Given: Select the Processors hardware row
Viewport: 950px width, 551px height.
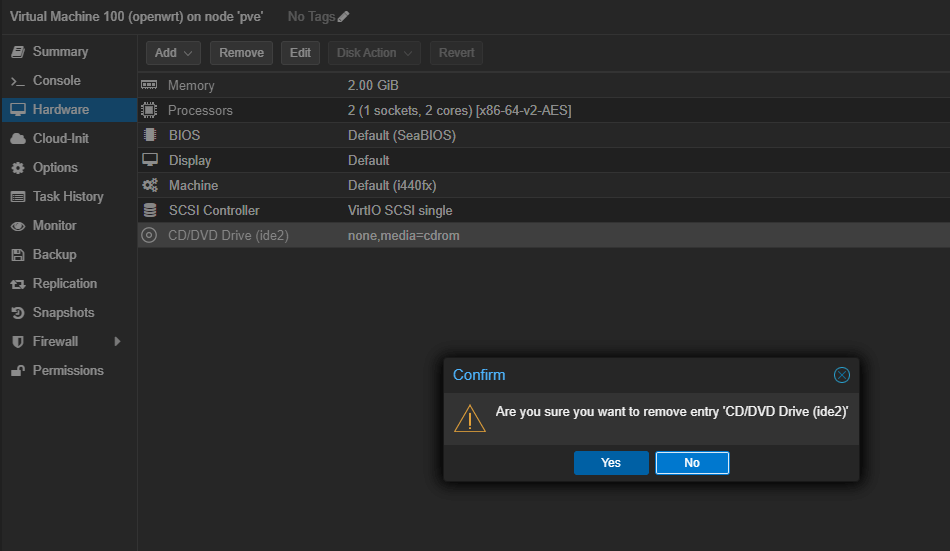Looking at the screenshot, I should [x=459, y=110].
